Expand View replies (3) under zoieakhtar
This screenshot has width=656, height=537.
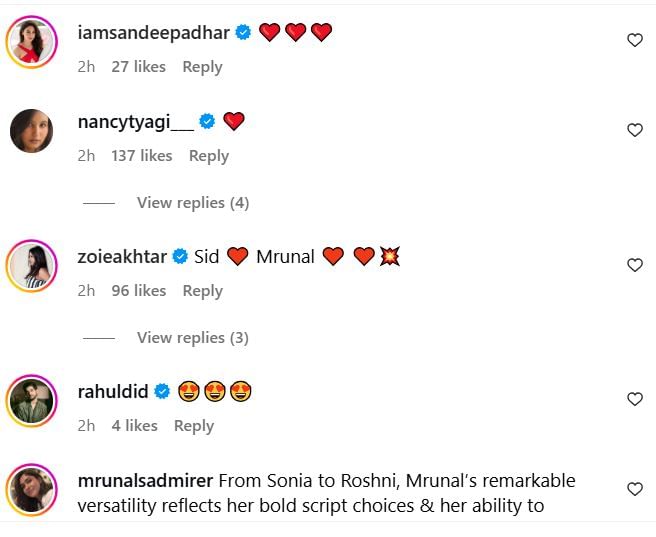[x=192, y=338]
